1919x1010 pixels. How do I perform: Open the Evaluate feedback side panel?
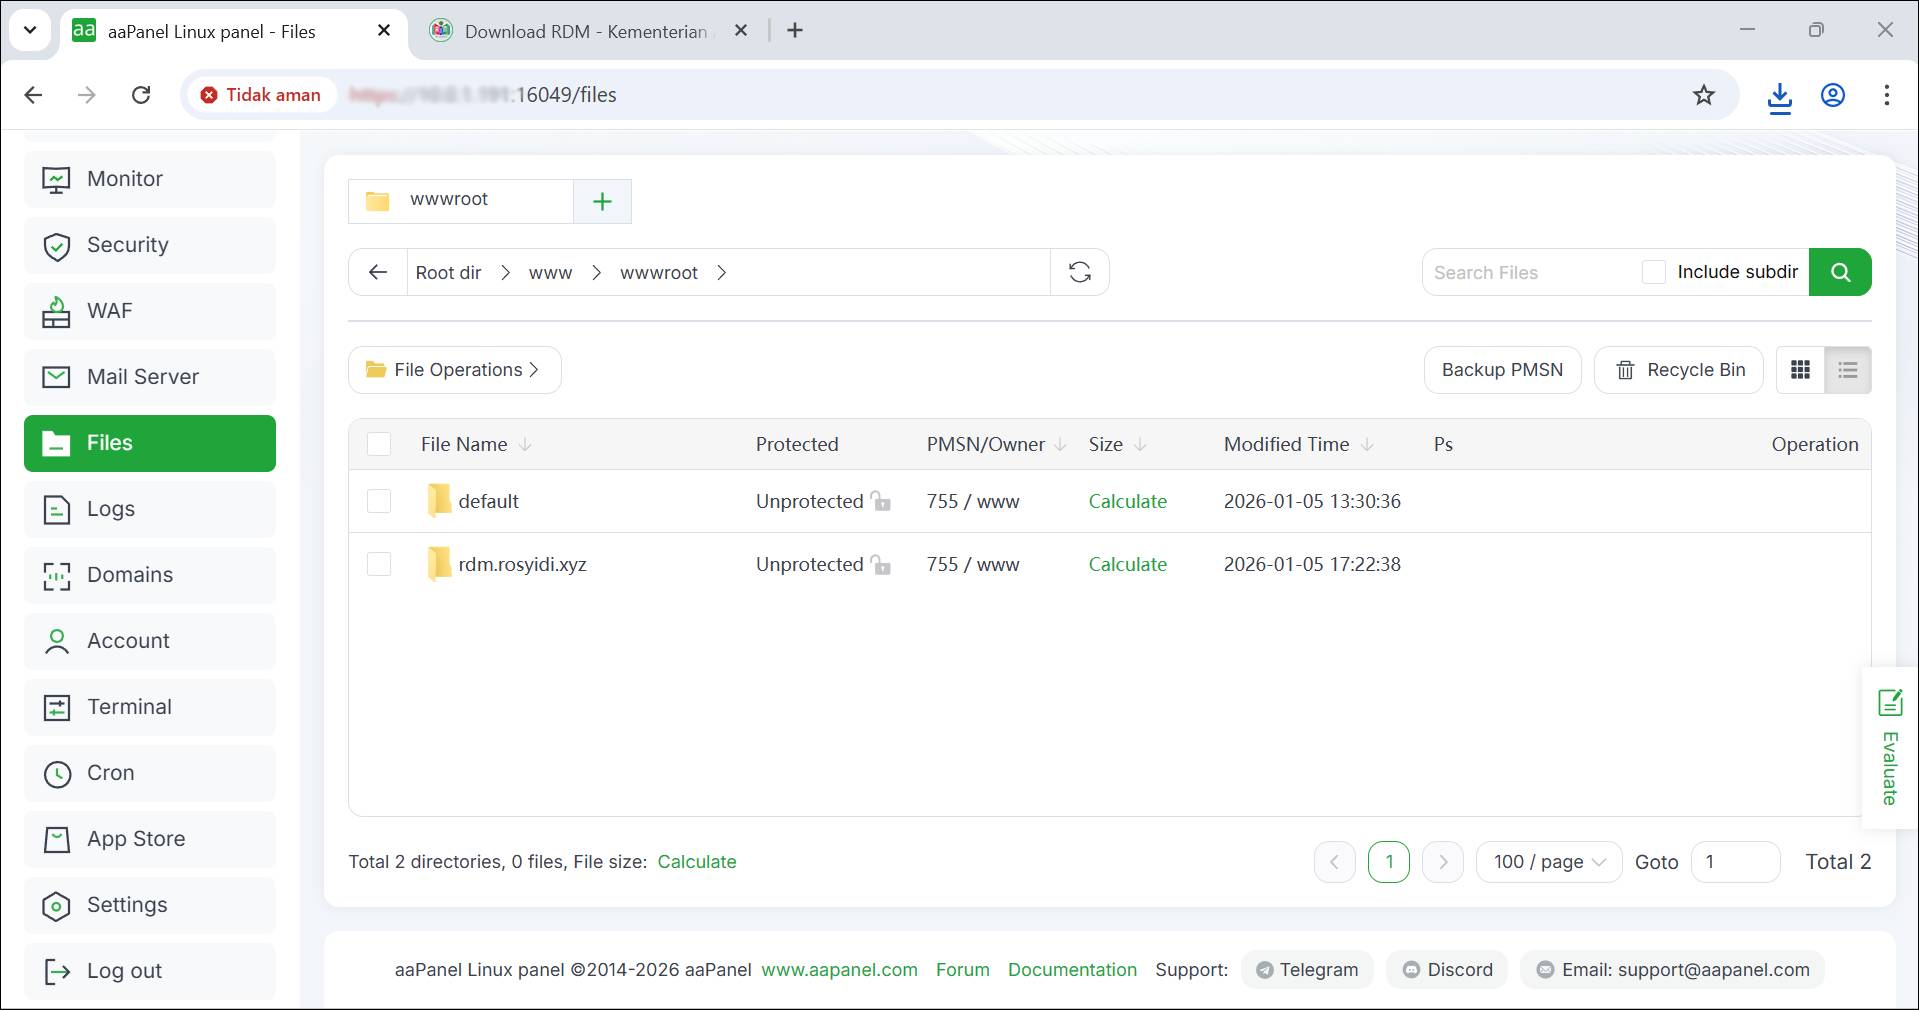click(x=1889, y=748)
